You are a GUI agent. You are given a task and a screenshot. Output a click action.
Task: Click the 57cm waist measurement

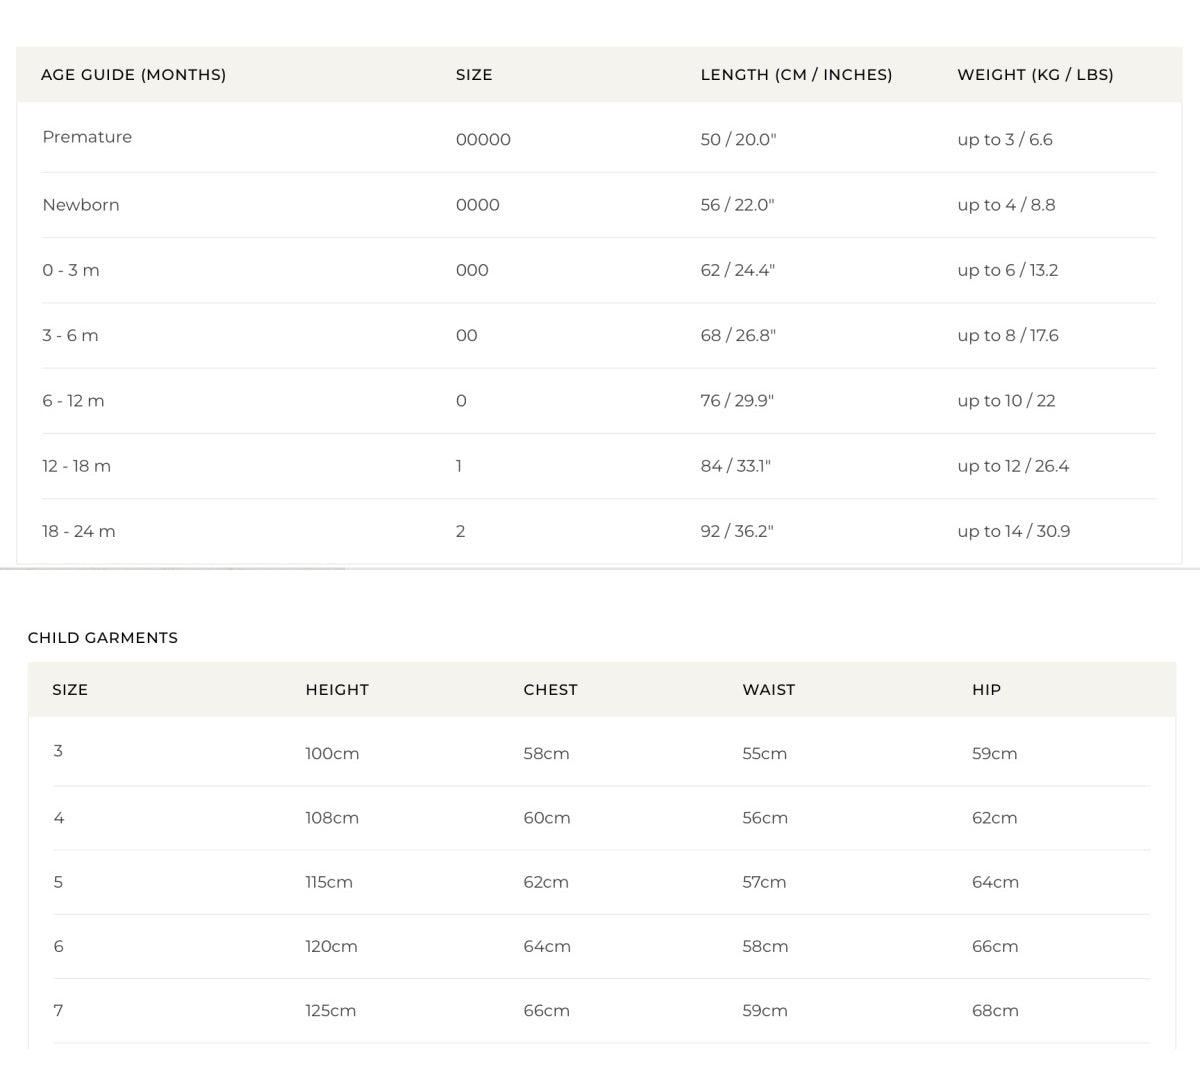(764, 883)
